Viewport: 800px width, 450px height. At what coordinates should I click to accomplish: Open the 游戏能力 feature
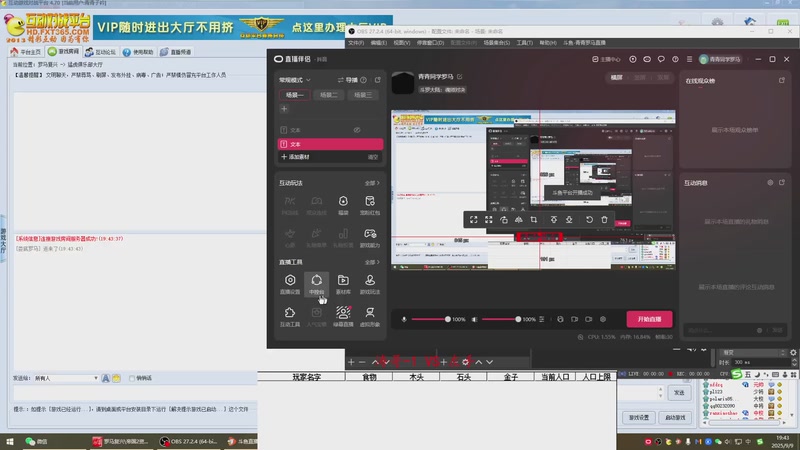369,238
